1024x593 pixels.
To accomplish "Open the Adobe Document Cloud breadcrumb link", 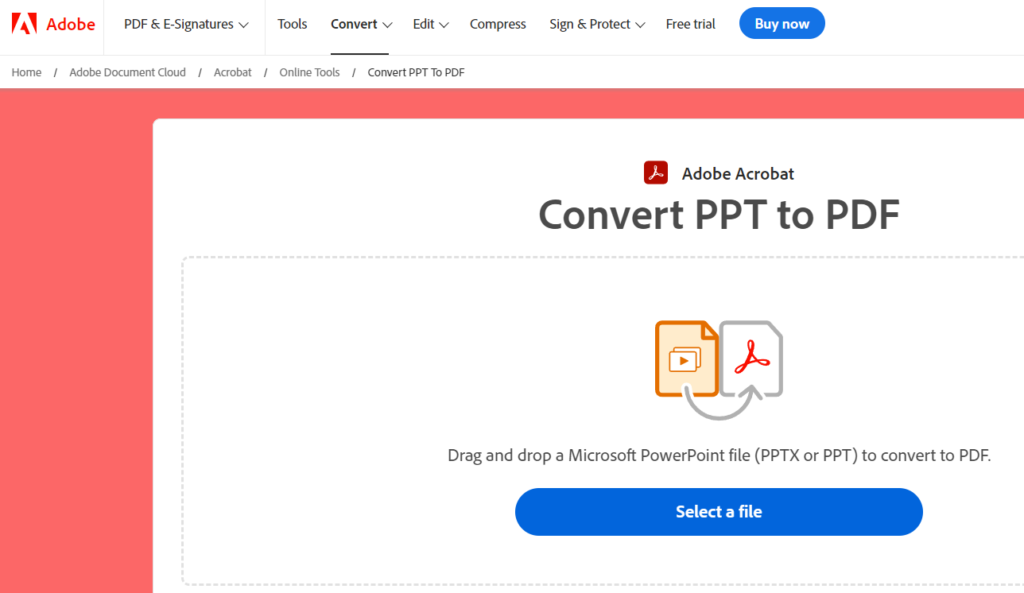I will 127,72.
